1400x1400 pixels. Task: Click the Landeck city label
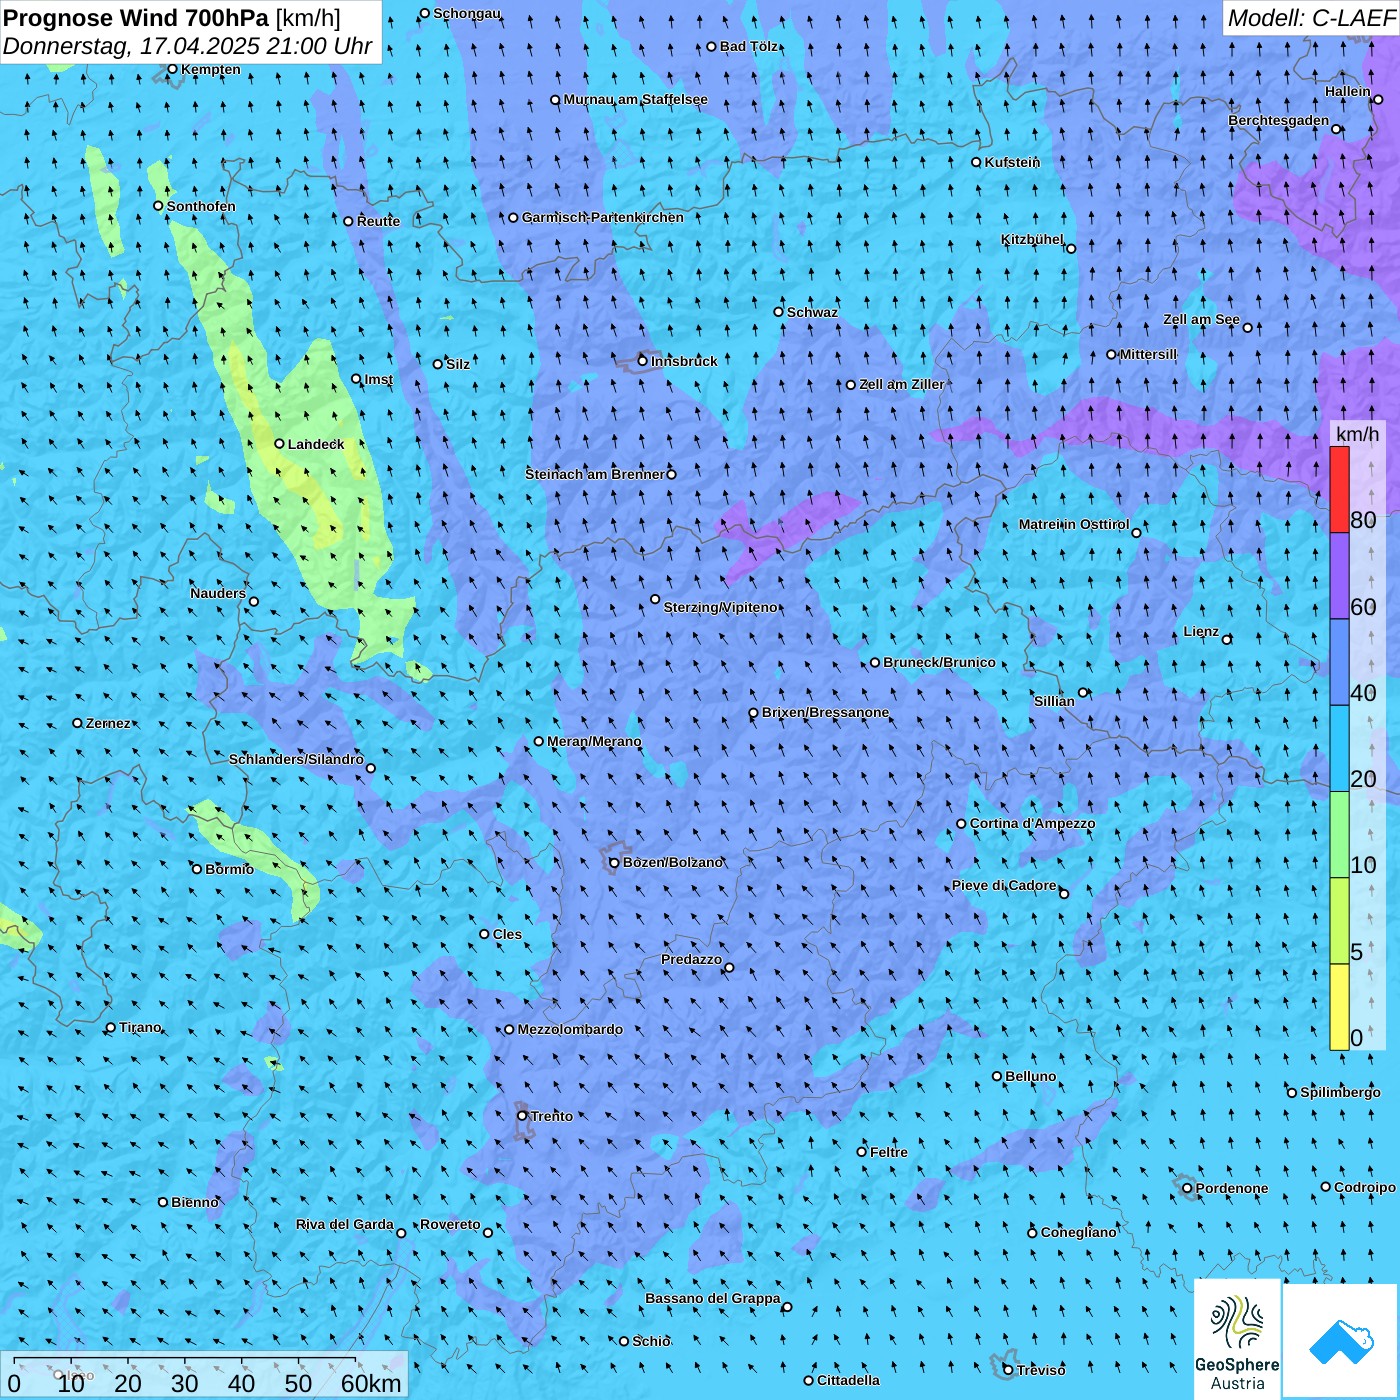pyautogui.click(x=316, y=444)
